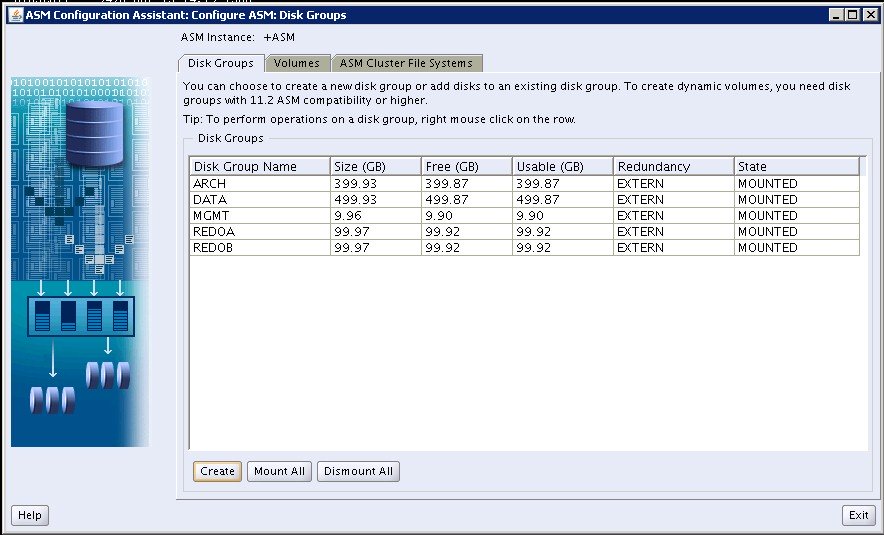Open Help
The width and height of the screenshot is (884, 535).
30,515
